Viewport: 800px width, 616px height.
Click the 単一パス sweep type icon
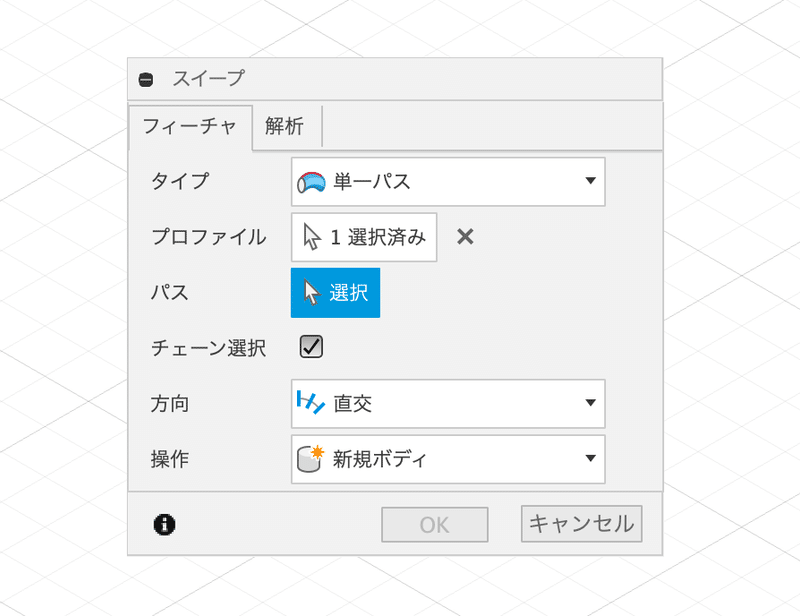pos(311,182)
